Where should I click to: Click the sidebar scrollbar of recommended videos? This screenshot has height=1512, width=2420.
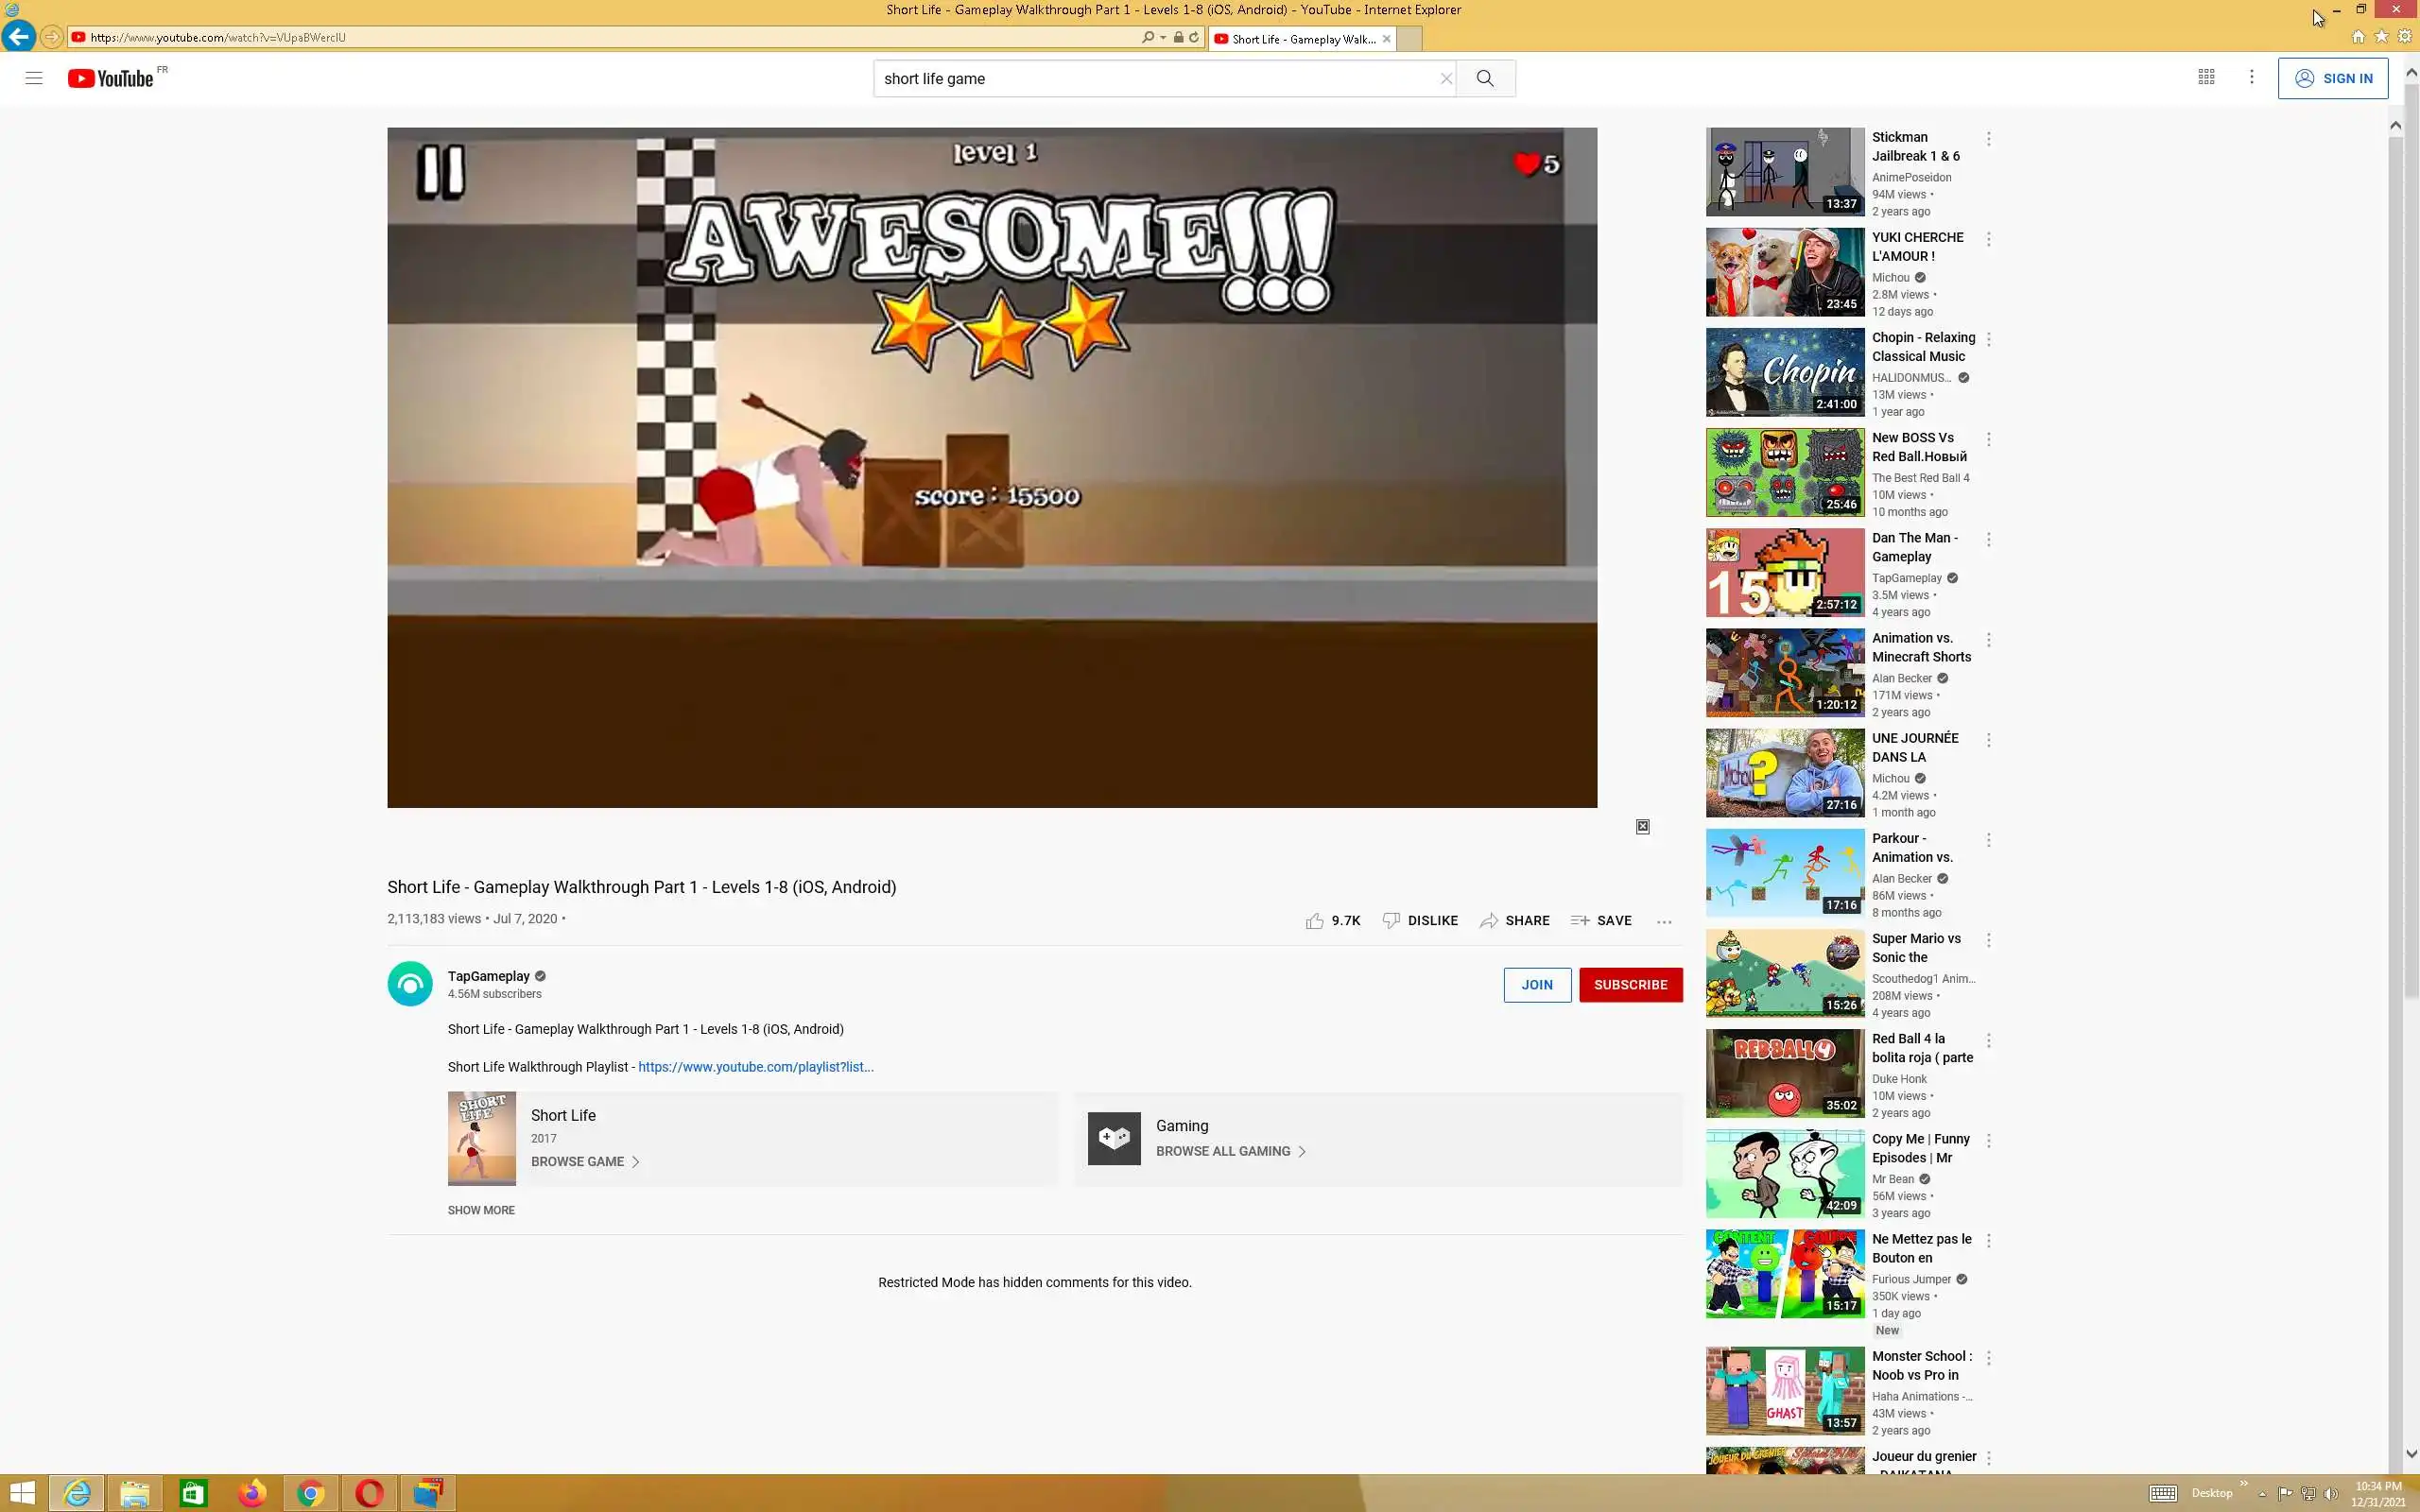pos(2395,700)
